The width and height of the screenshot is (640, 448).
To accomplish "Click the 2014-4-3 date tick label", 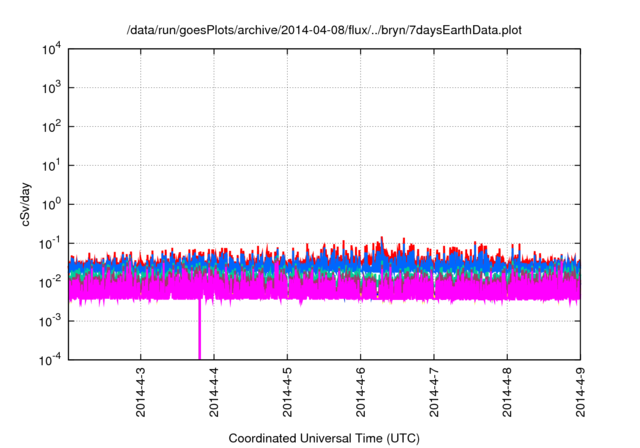I will pos(140,392).
